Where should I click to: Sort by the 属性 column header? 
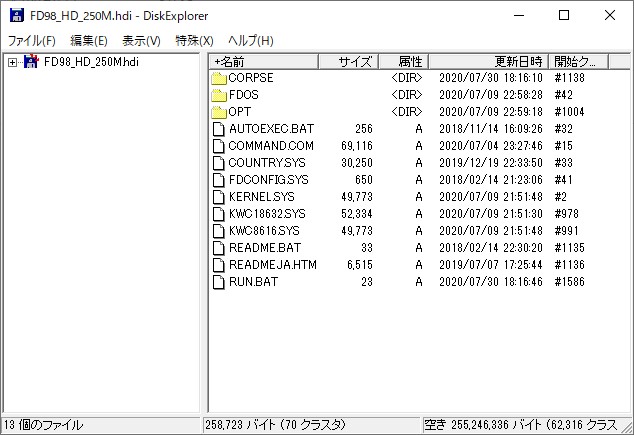pos(404,62)
